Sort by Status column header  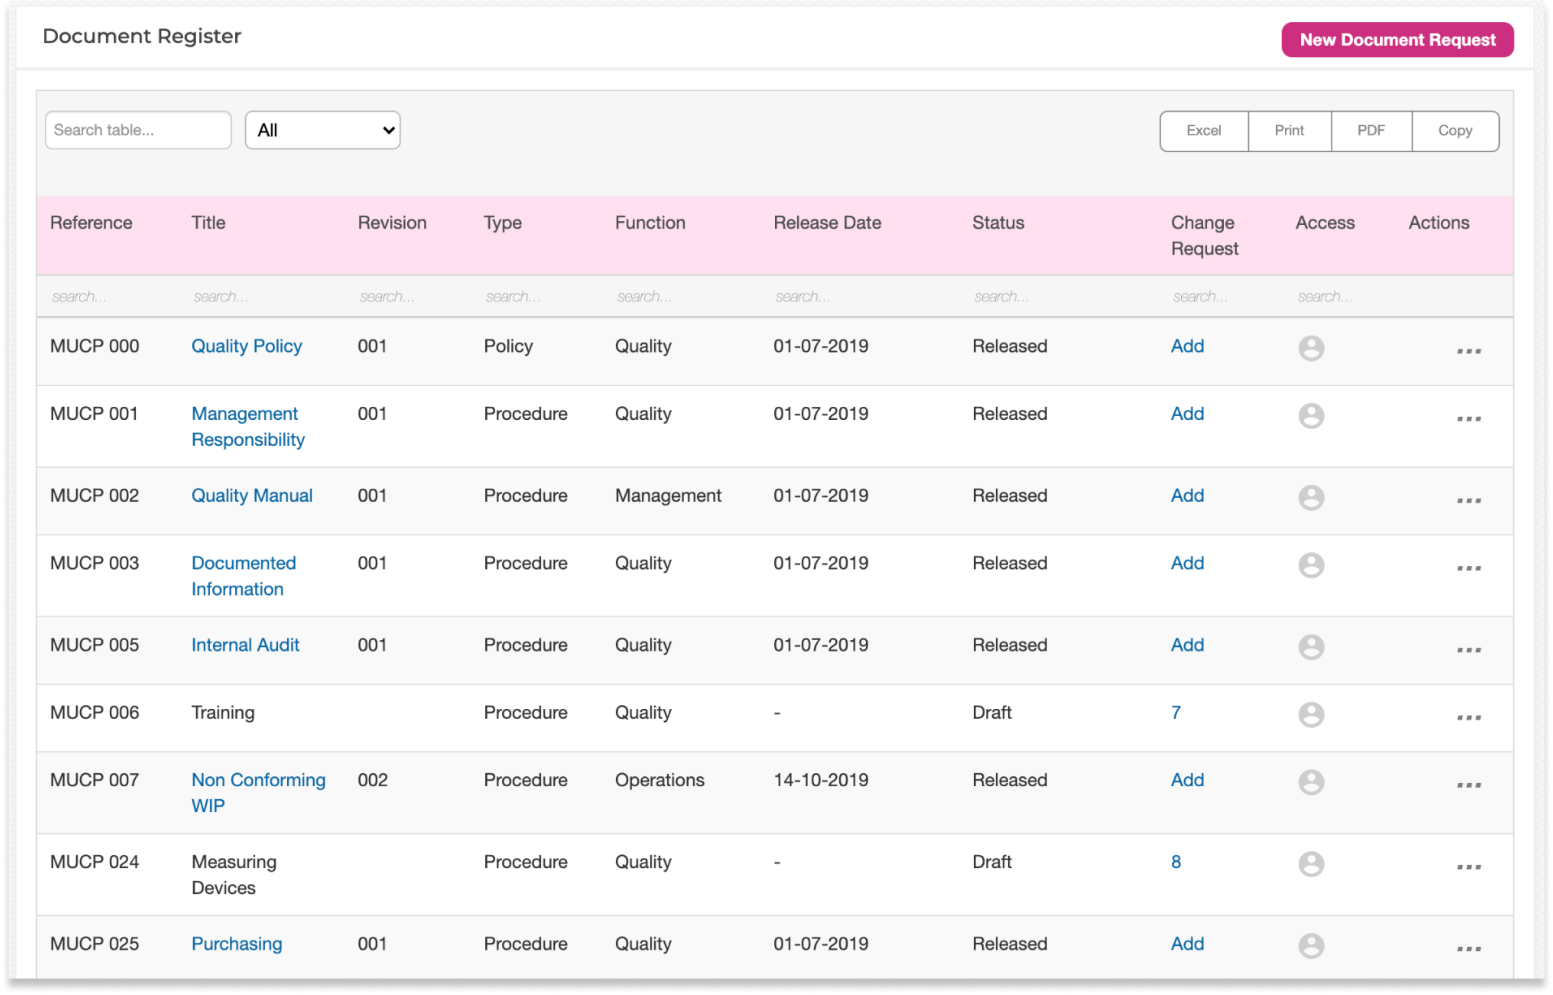(998, 223)
